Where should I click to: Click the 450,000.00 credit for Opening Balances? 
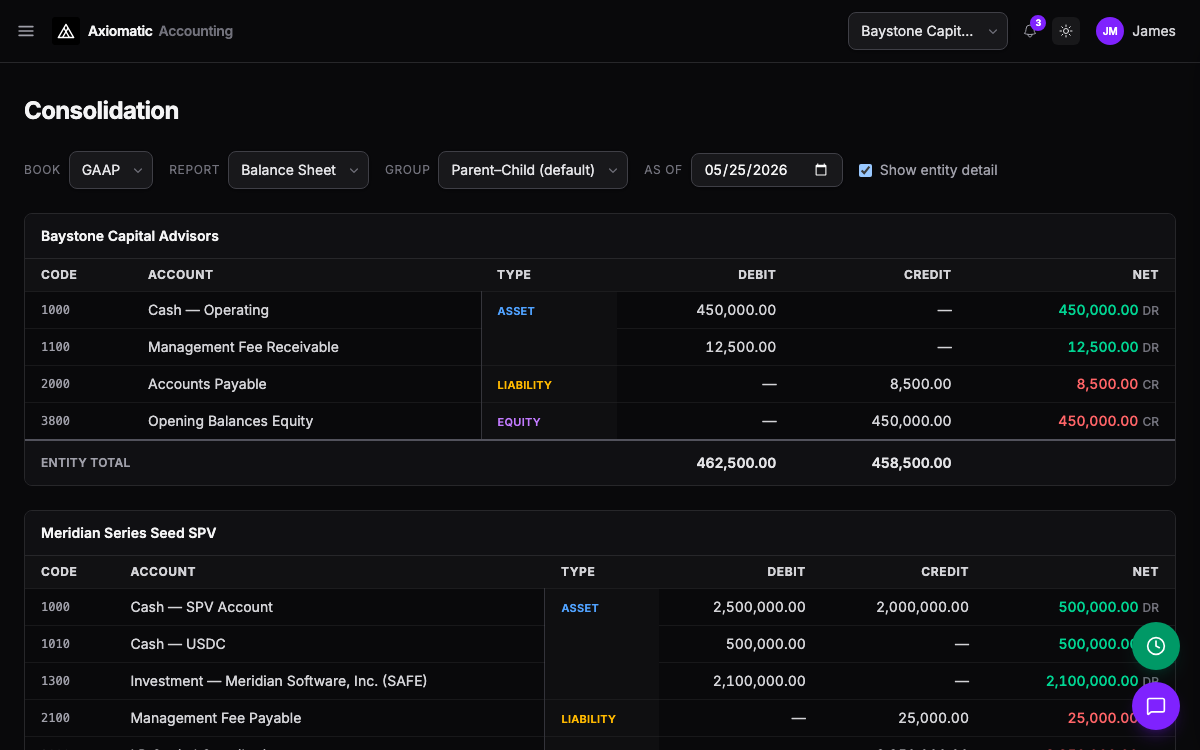911,421
